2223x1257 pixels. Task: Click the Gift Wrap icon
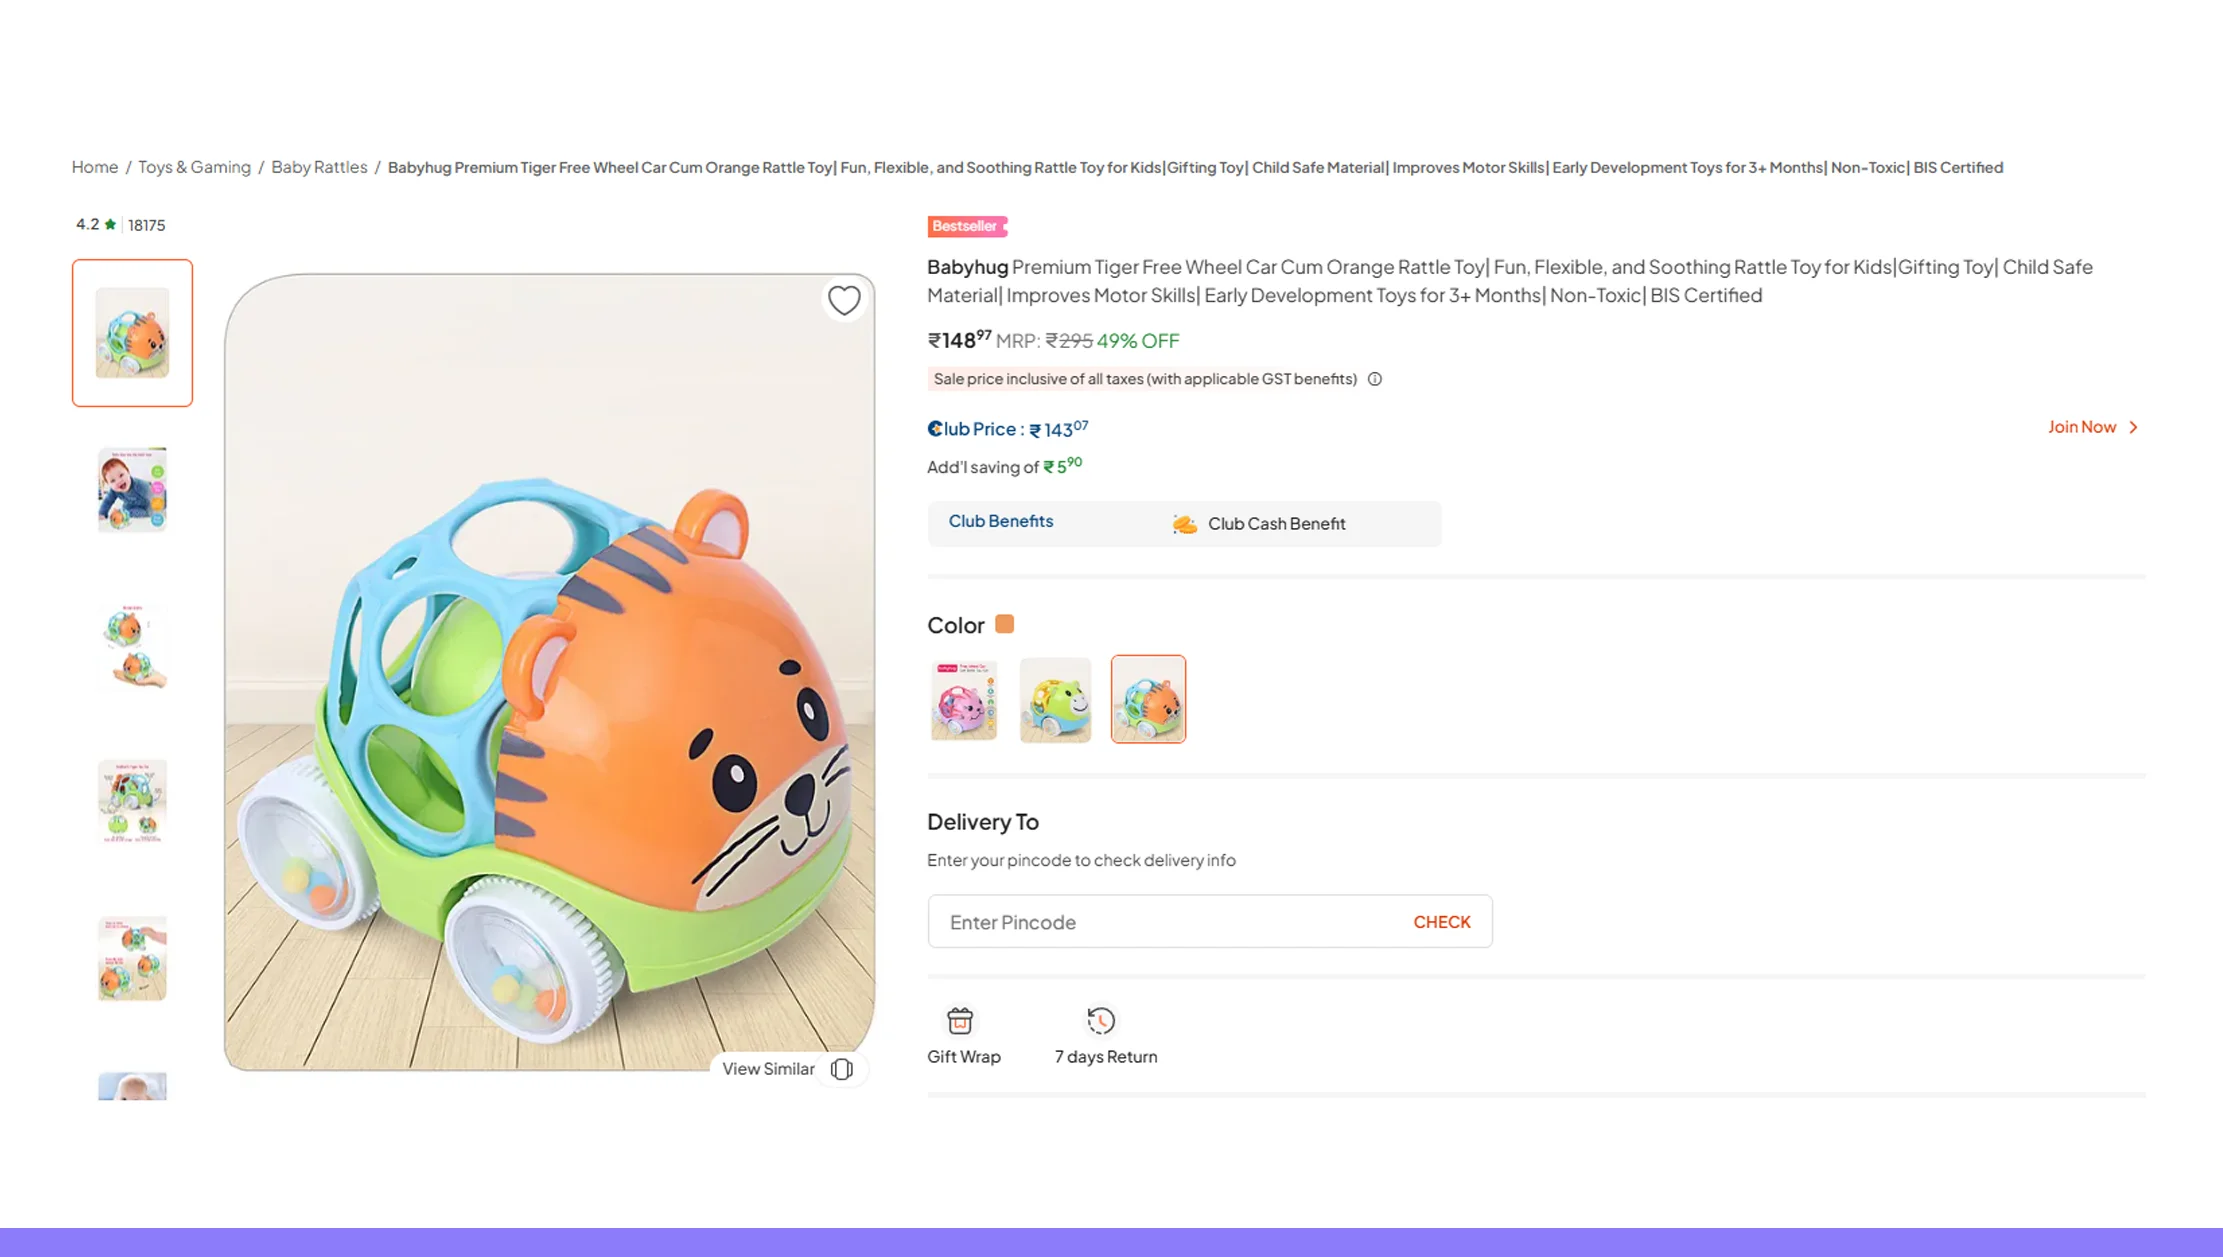click(x=960, y=1021)
